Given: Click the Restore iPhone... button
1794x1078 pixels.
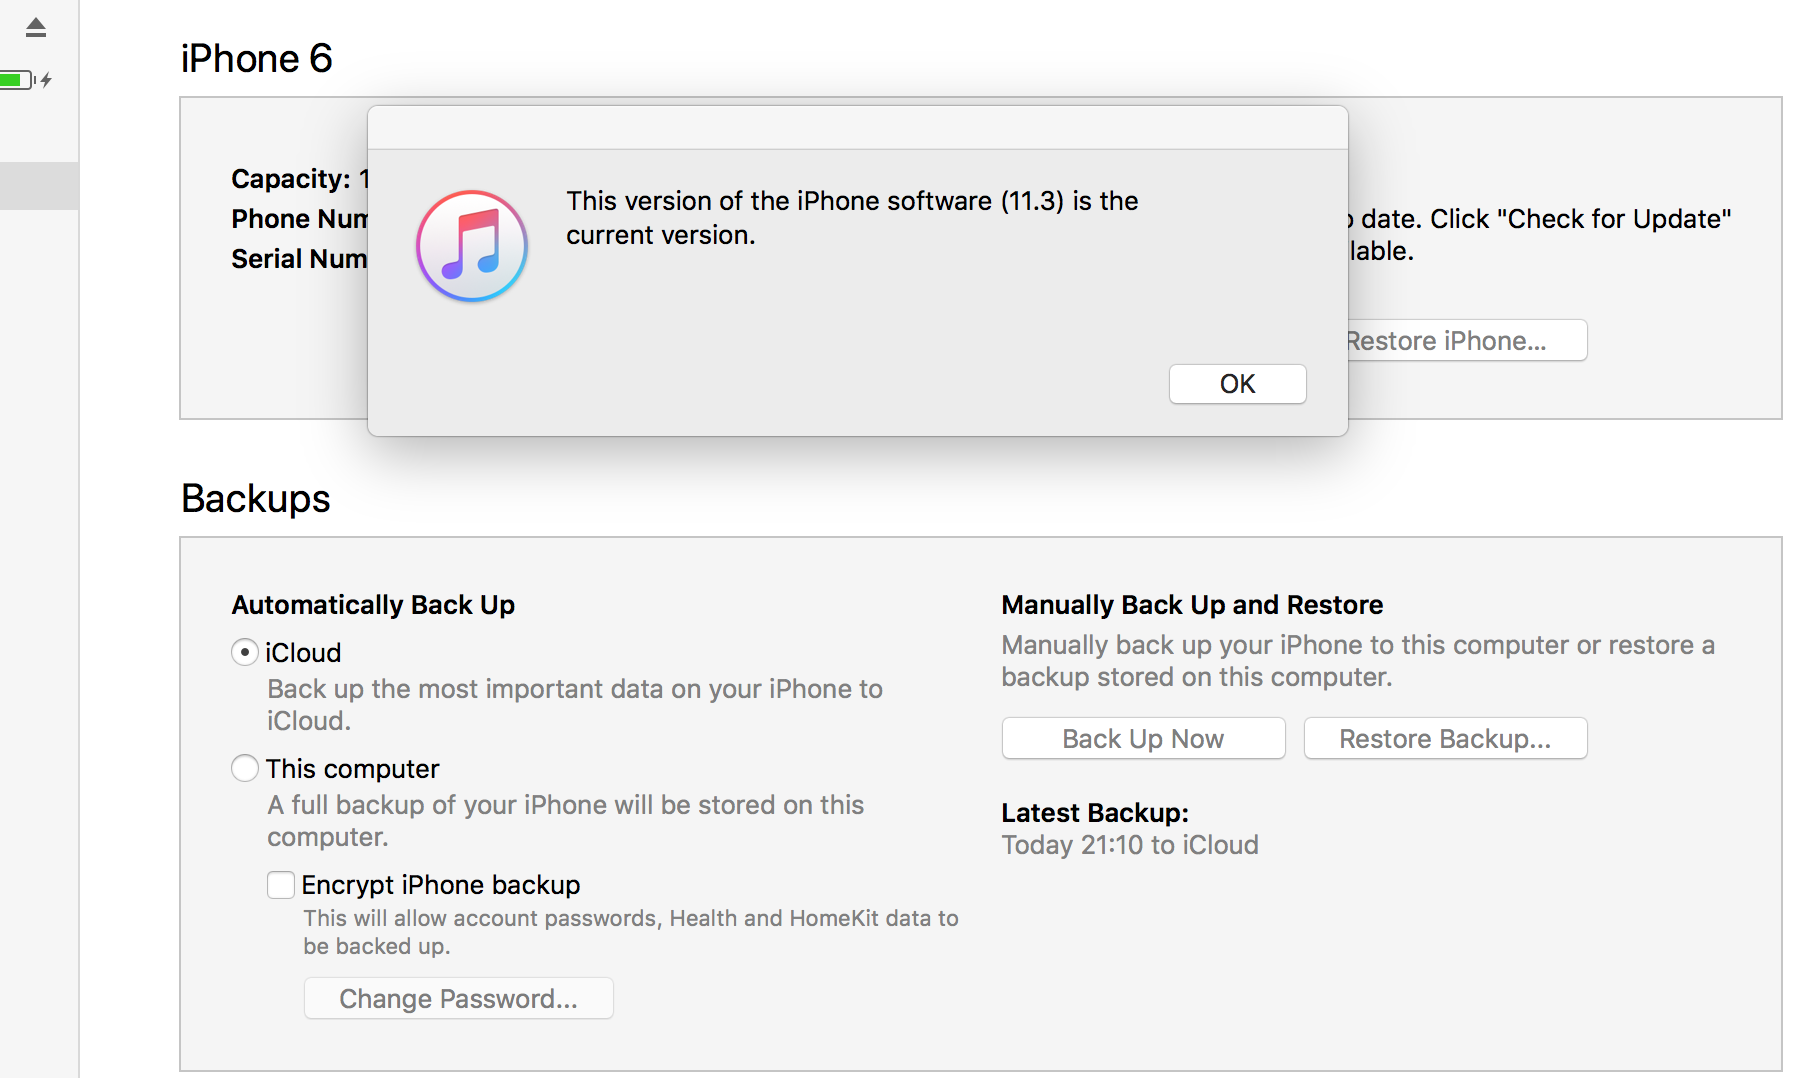Looking at the screenshot, I should pyautogui.click(x=1467, y=341).
